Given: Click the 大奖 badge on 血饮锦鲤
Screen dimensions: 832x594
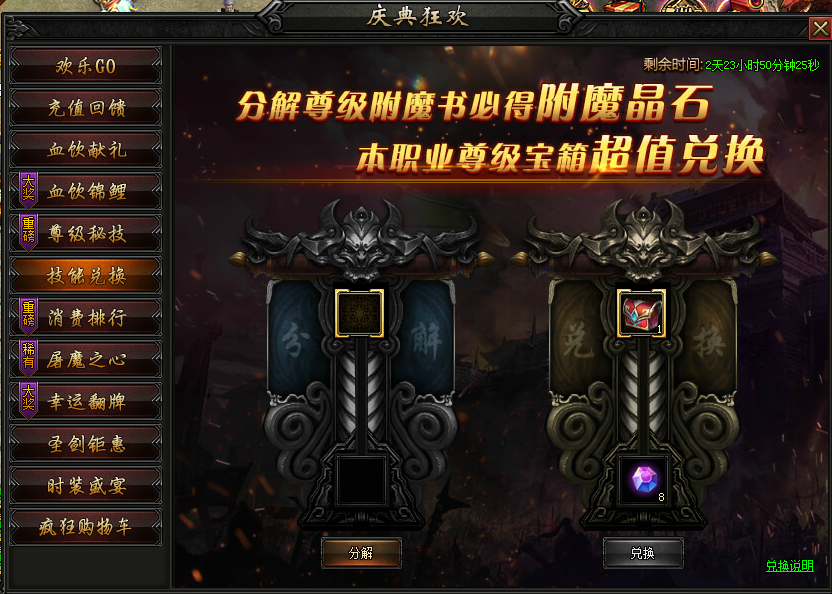Looking at the screenshot, I should tap(28, 190).
